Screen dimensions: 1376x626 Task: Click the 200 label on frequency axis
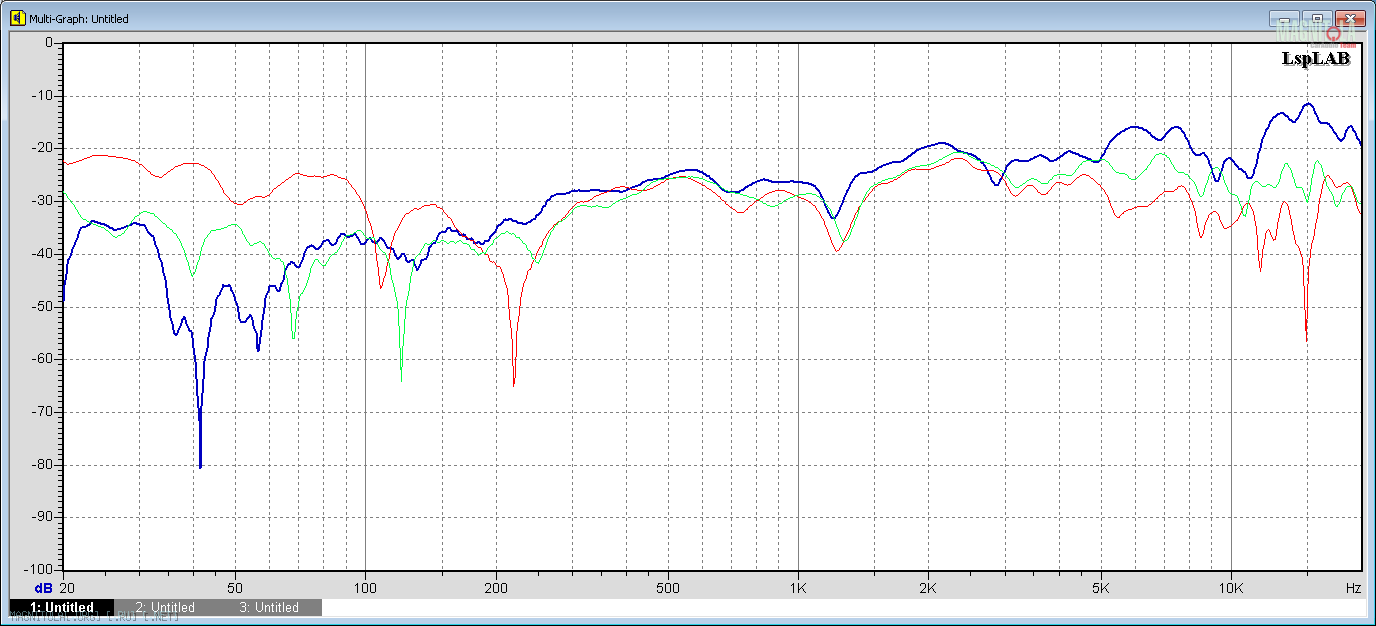tap(497, 587)
